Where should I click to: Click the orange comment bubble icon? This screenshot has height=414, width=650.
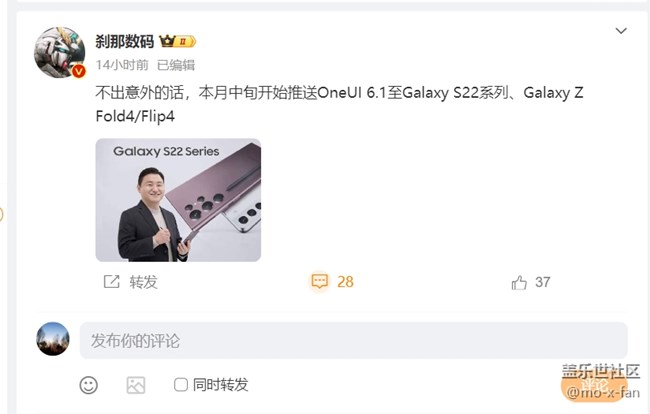tap(320, 281)
